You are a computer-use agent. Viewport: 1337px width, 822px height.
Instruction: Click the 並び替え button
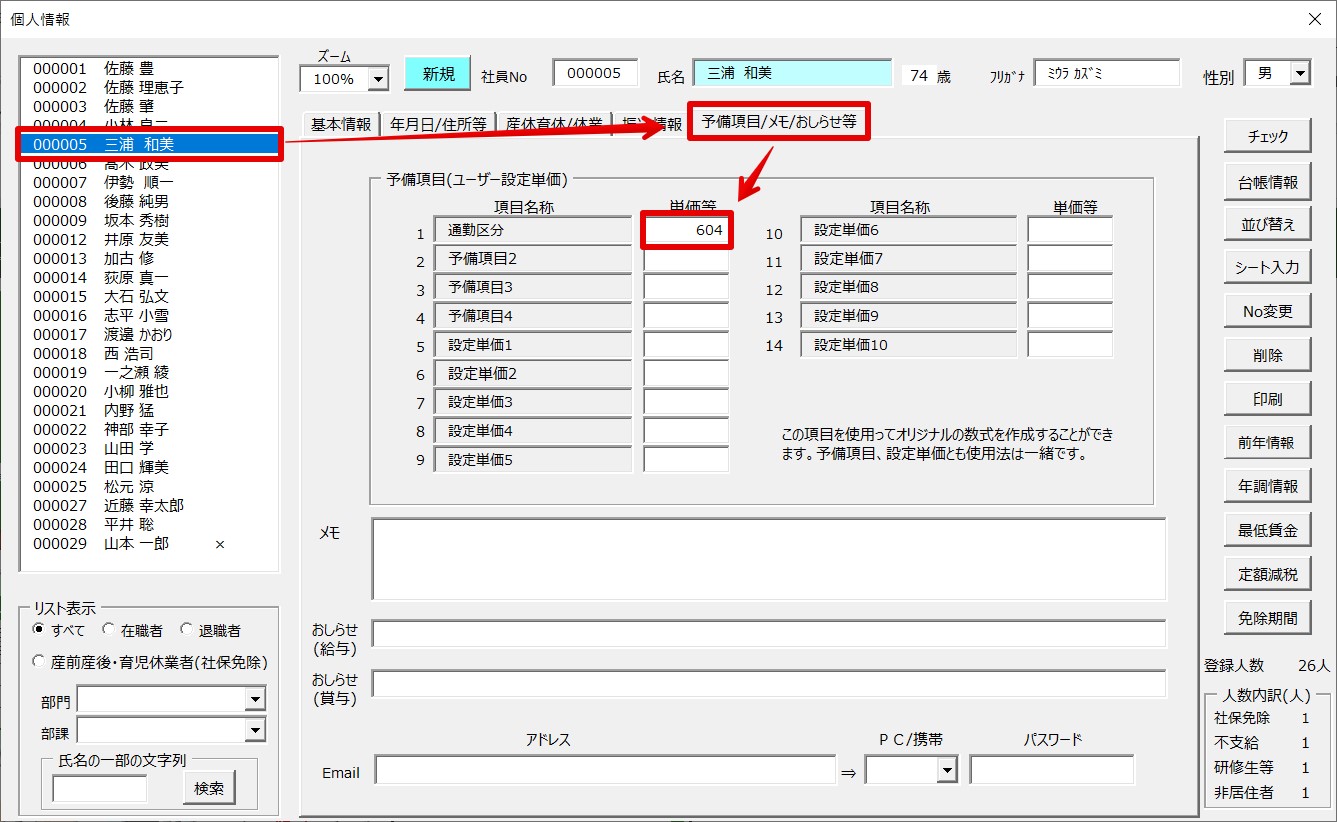click(1267, 225)
